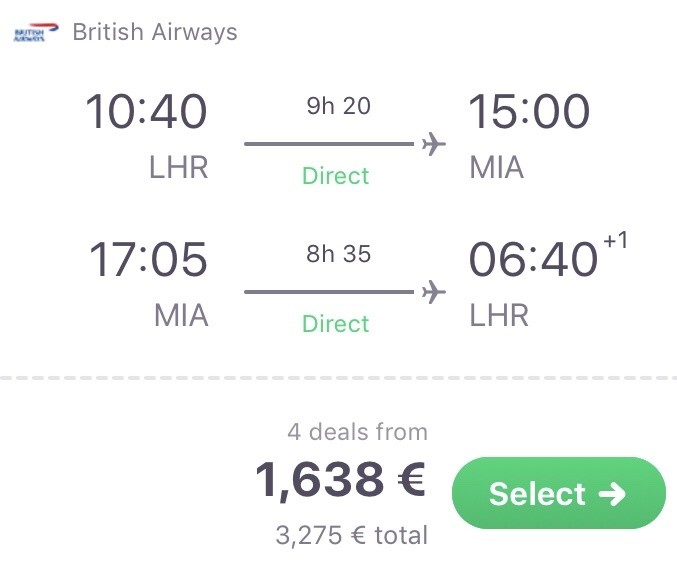The height and width of the screenshot is (584, 677).
Task: Click the outbound LHR airport code
Action: coord(179,167)
